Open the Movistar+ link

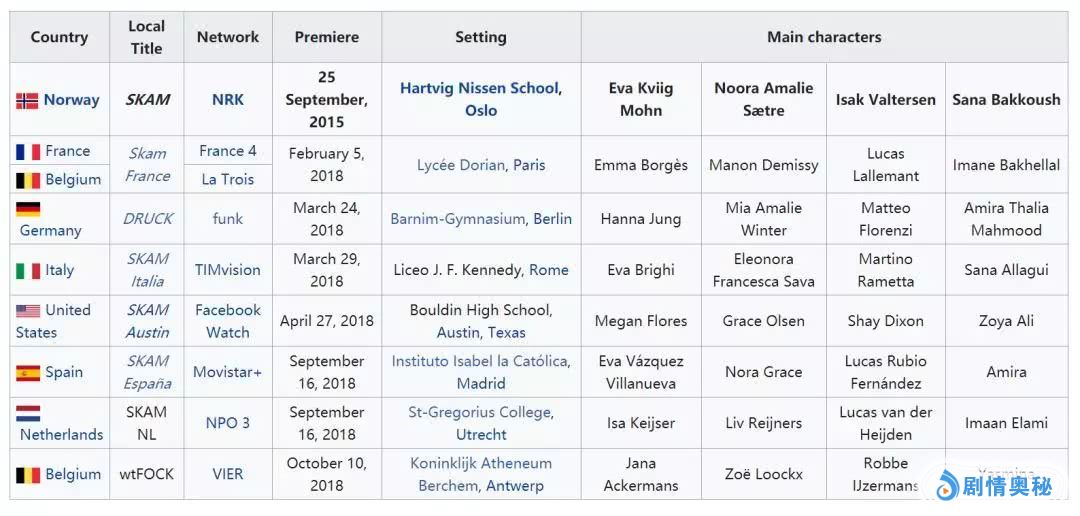(x=227, y=372)
